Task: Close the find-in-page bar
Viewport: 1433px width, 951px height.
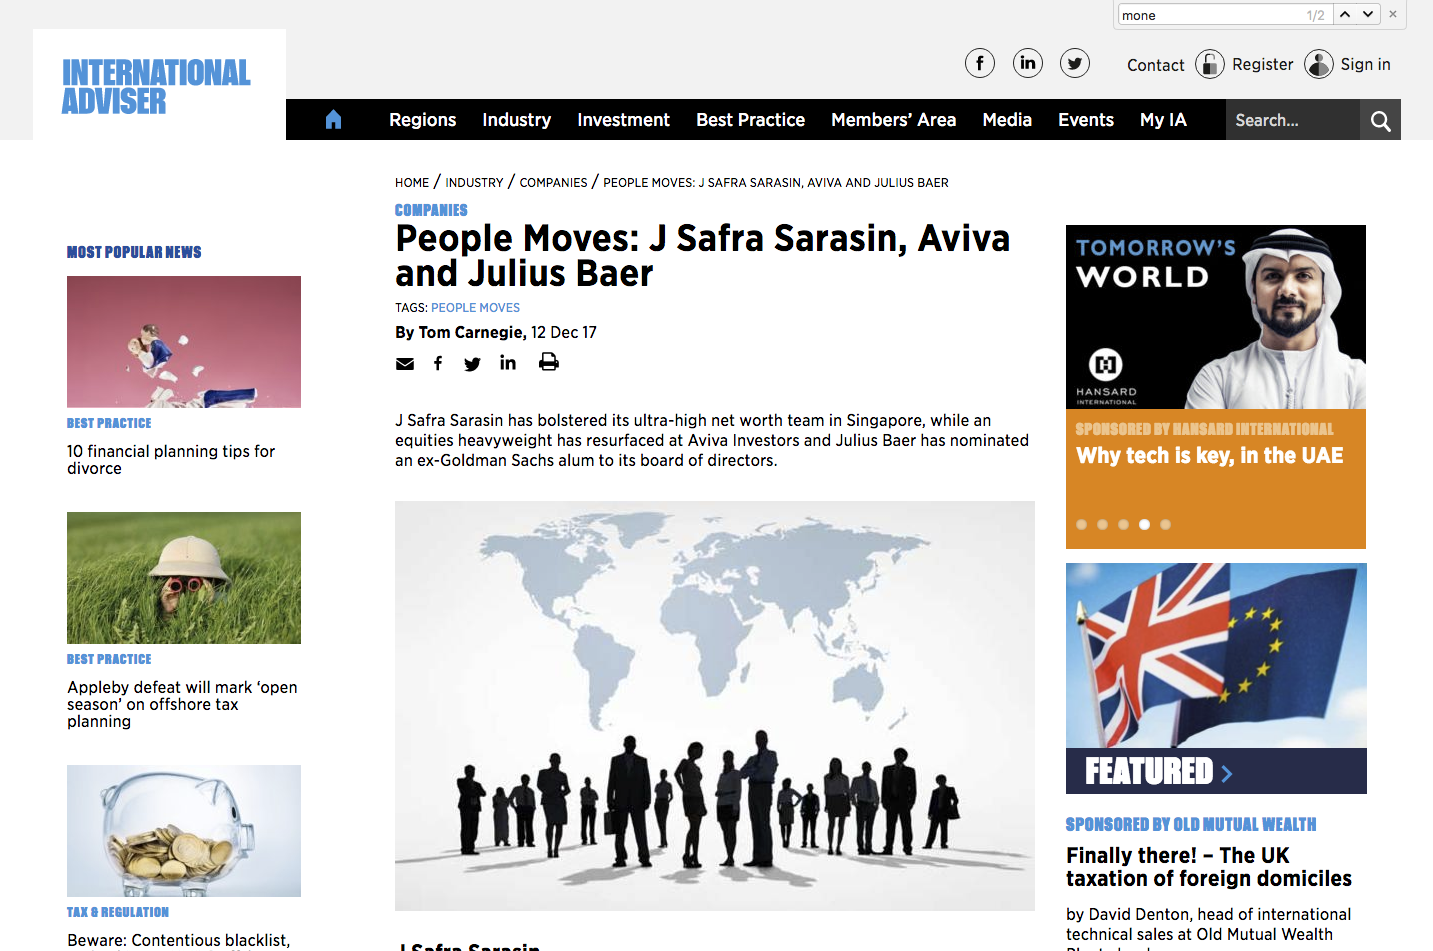Action: [x=1393, y=14]
